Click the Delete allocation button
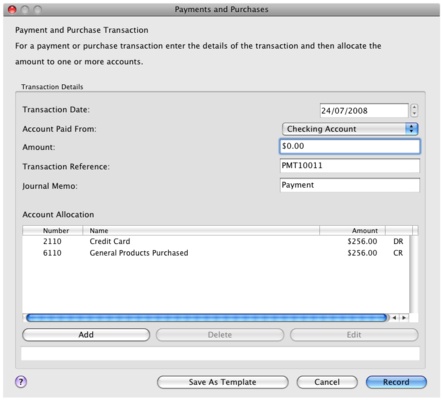The image size is (442, 400). click(x=220, y=335)
